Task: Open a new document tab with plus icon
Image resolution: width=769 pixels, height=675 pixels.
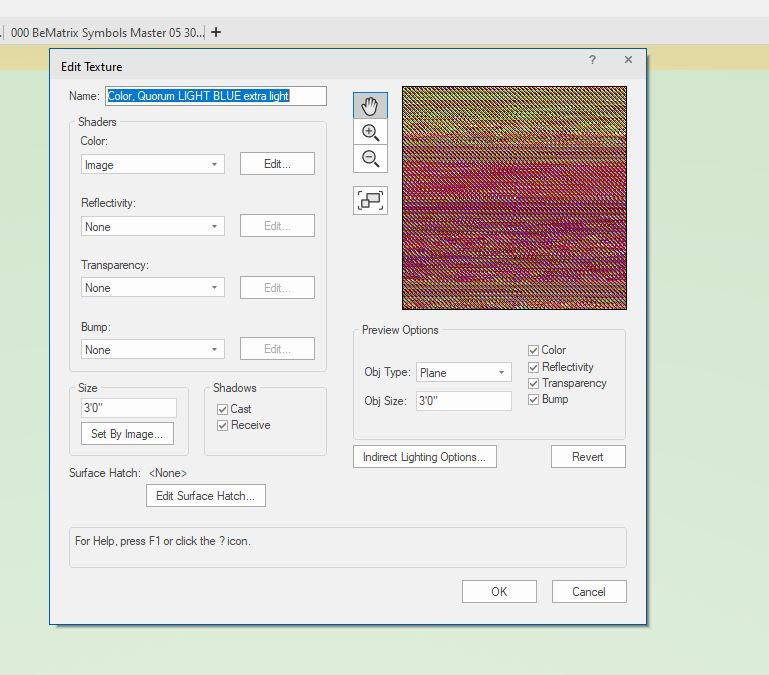Action: (216, 32)
